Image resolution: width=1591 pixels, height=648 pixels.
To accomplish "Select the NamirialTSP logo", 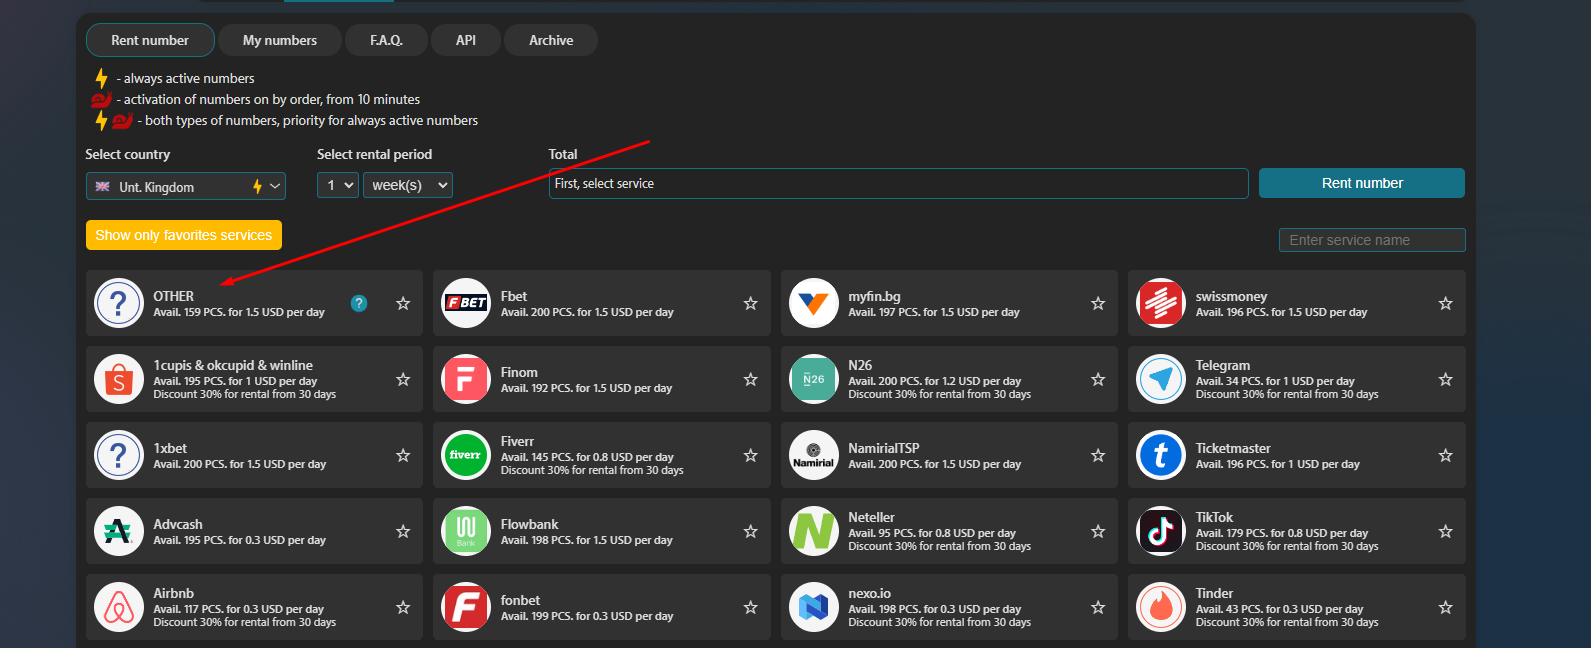I will pos(814,455).
